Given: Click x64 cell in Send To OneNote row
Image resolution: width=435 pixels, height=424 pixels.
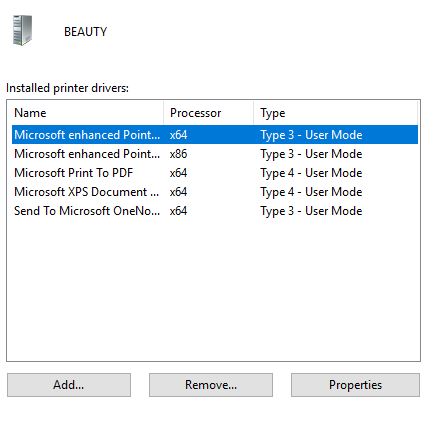Looking at the screenshot, I should (178, 211).
